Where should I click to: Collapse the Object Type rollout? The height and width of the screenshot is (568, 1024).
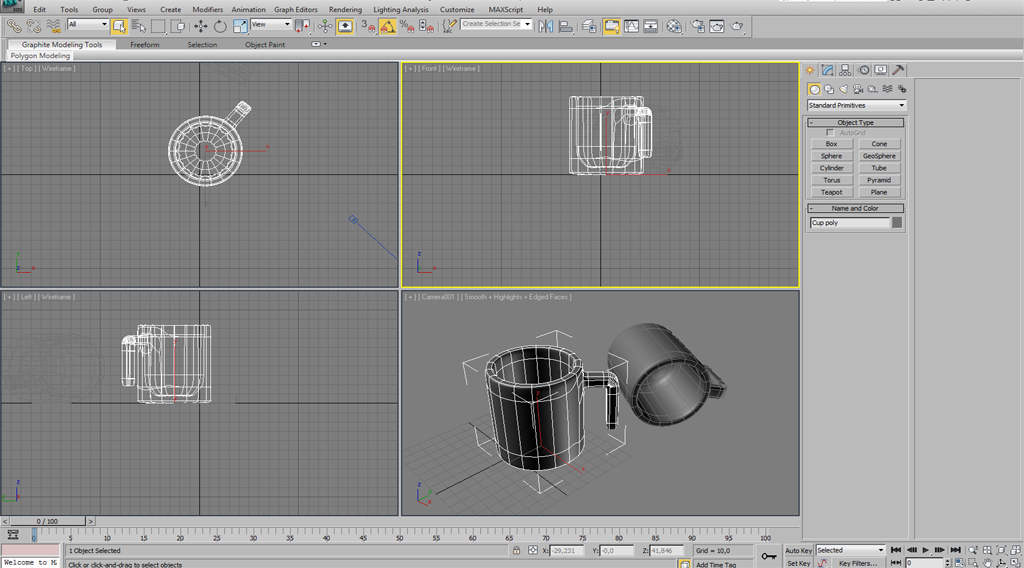coord(856,122)
